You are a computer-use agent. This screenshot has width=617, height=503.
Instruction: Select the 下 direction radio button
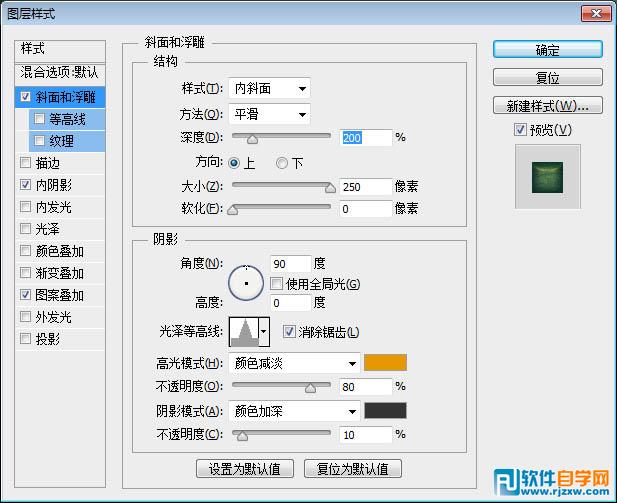pyautogui.click(x=282, y=163)
